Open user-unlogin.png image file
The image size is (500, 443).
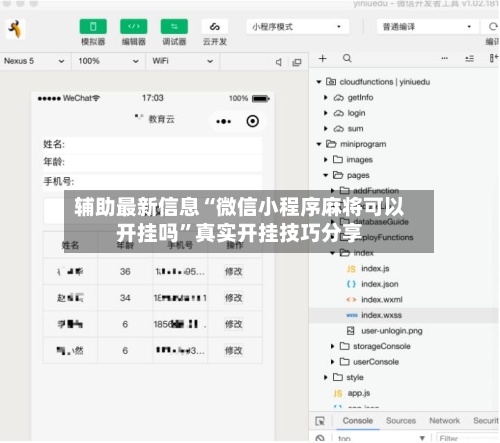tap(392, 331)
